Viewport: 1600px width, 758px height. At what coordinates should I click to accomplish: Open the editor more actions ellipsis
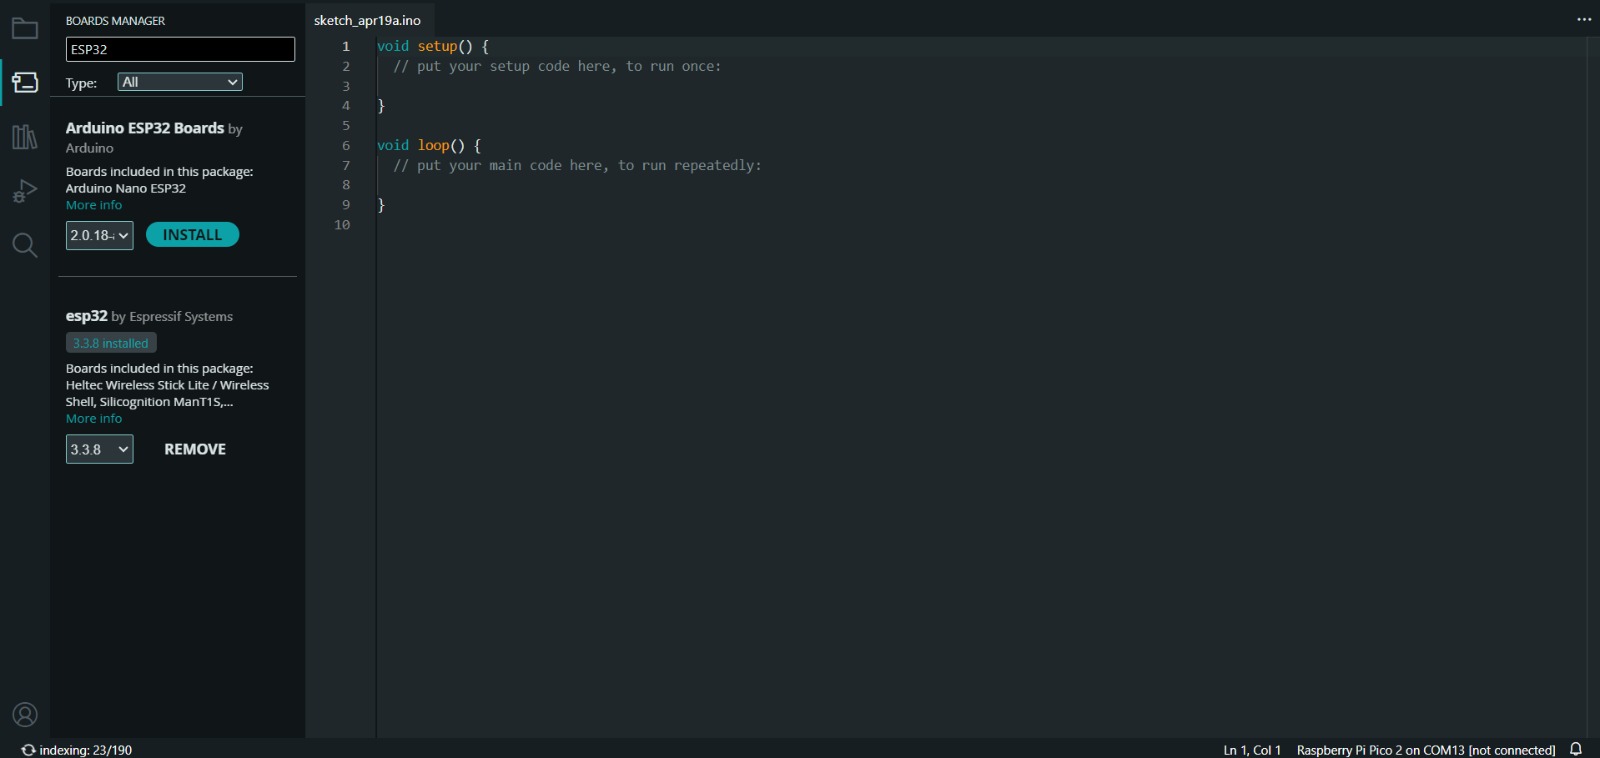1584,19
